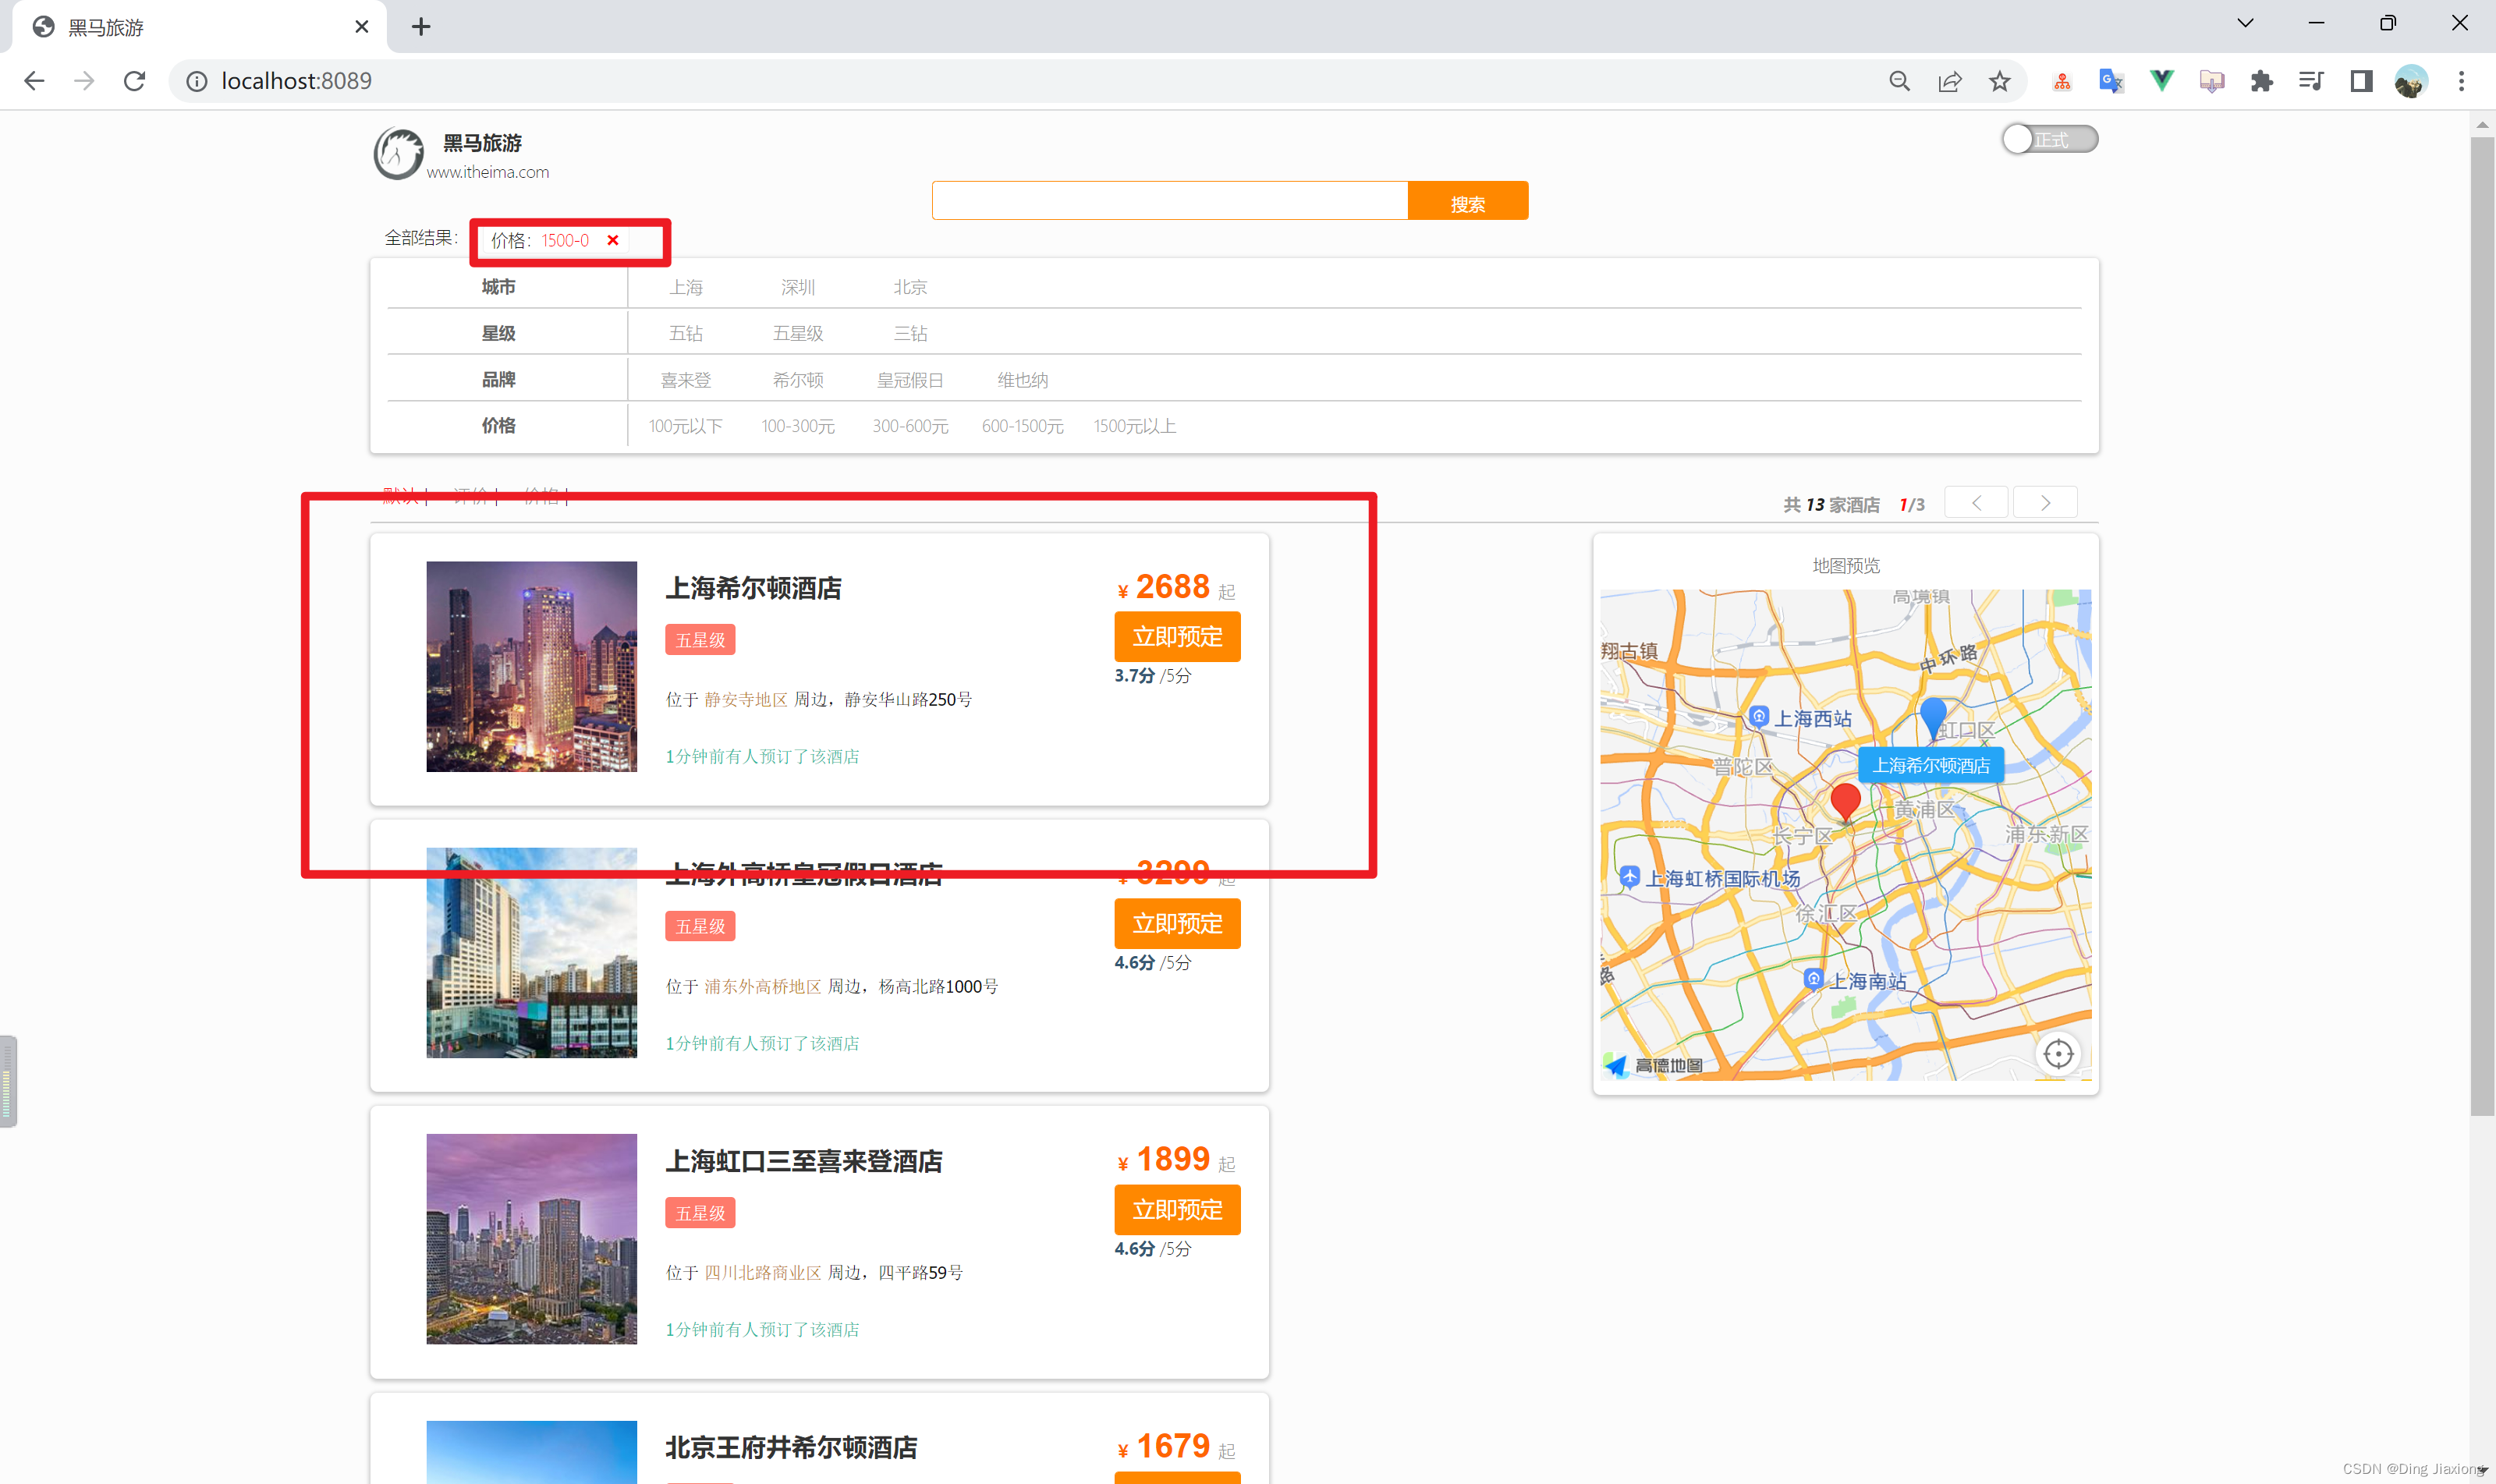Select price range 300-600元
Screen dimensions: 2496x1484
coord(910,426)
